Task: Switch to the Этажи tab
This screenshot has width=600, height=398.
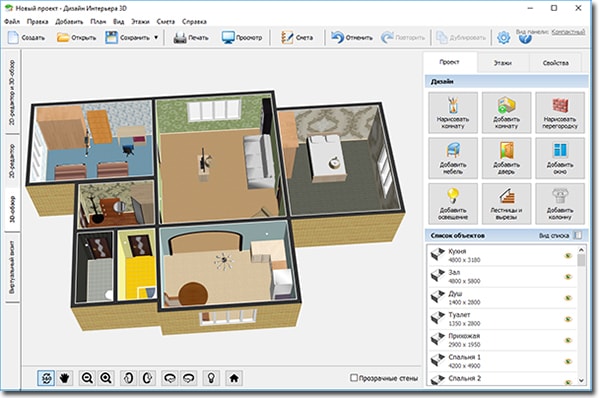Action: click(x=502, y=63)
